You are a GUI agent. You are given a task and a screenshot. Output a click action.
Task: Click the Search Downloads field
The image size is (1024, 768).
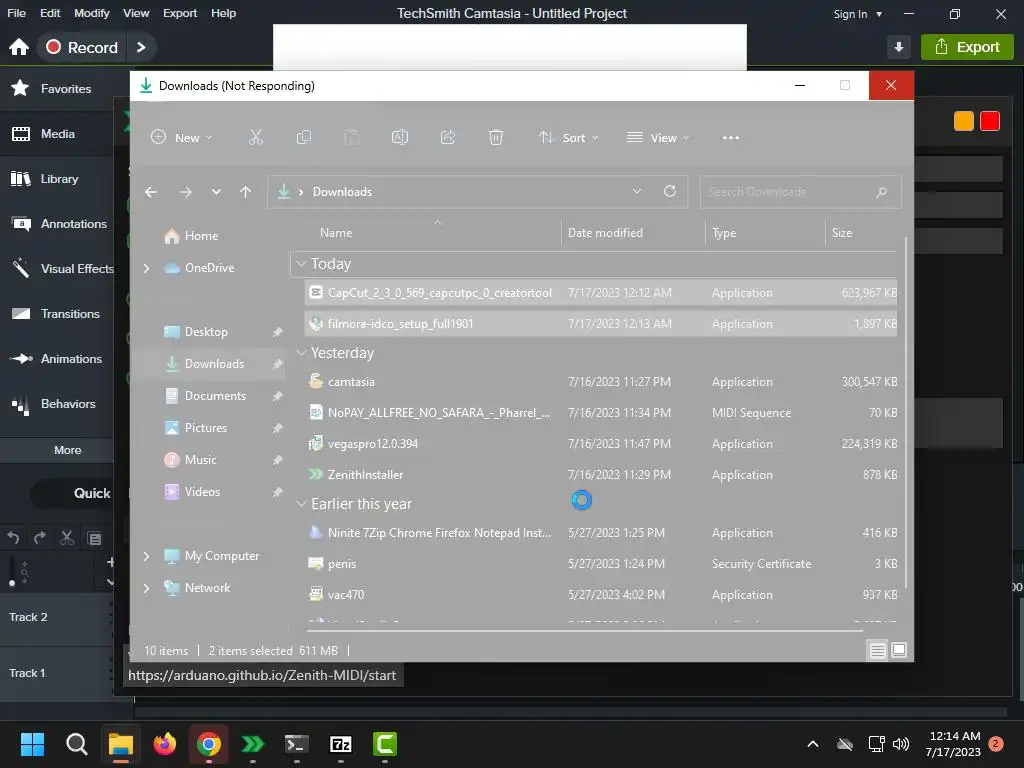(x=801, y=192)
